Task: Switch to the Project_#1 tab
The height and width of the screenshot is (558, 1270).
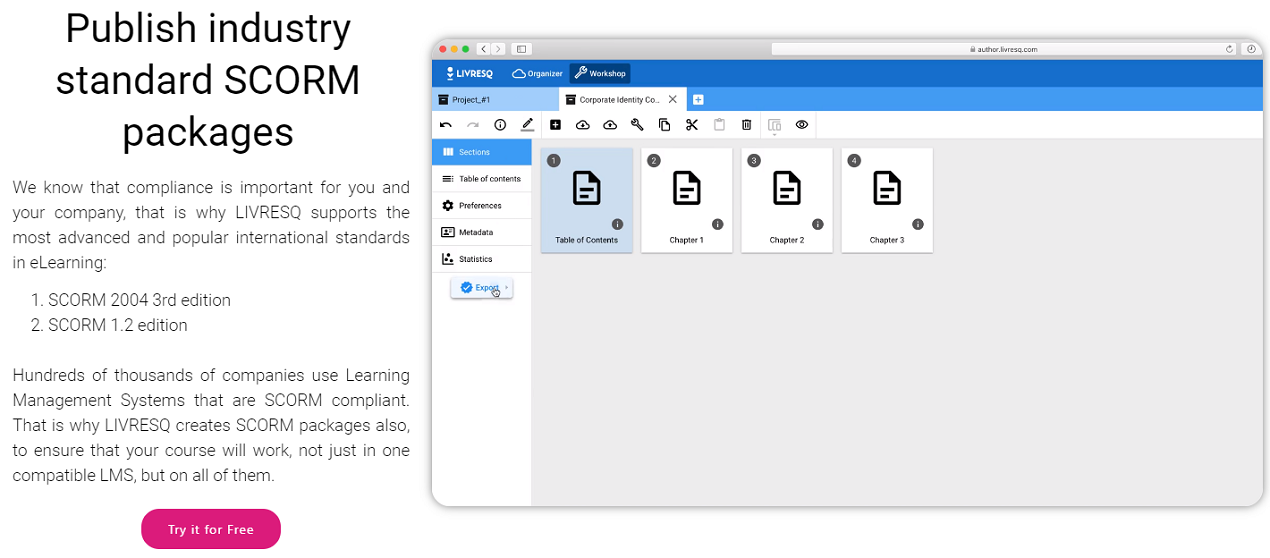Action: [495, 99]
